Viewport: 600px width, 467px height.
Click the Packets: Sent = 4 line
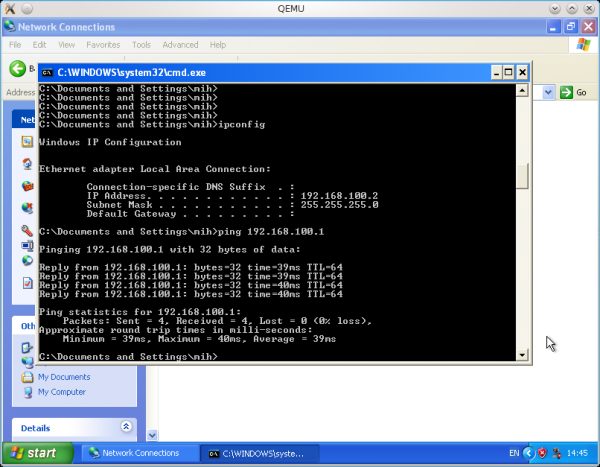(x=217, y=321)
